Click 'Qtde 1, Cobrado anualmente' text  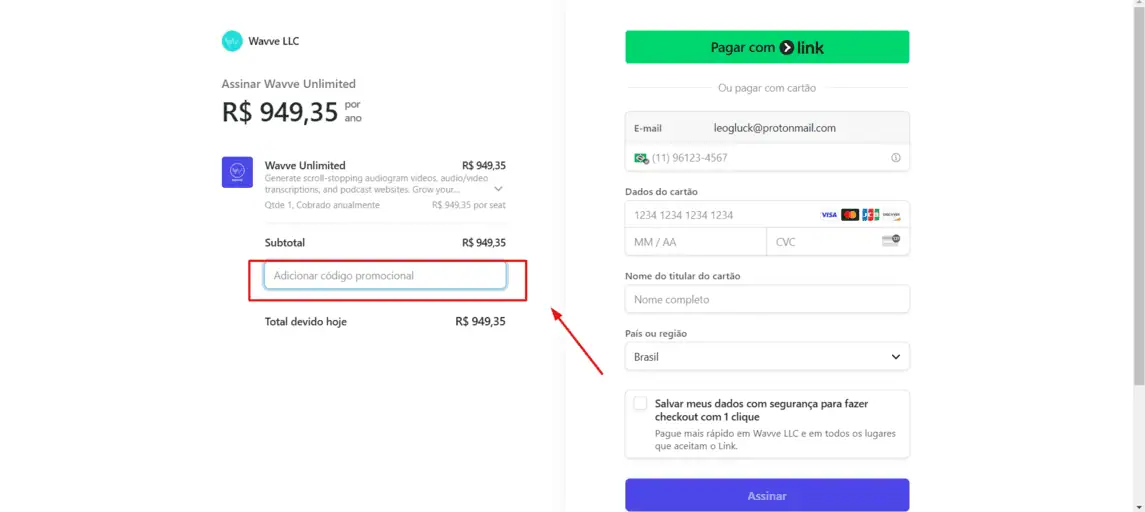click(x=322, y=205)
